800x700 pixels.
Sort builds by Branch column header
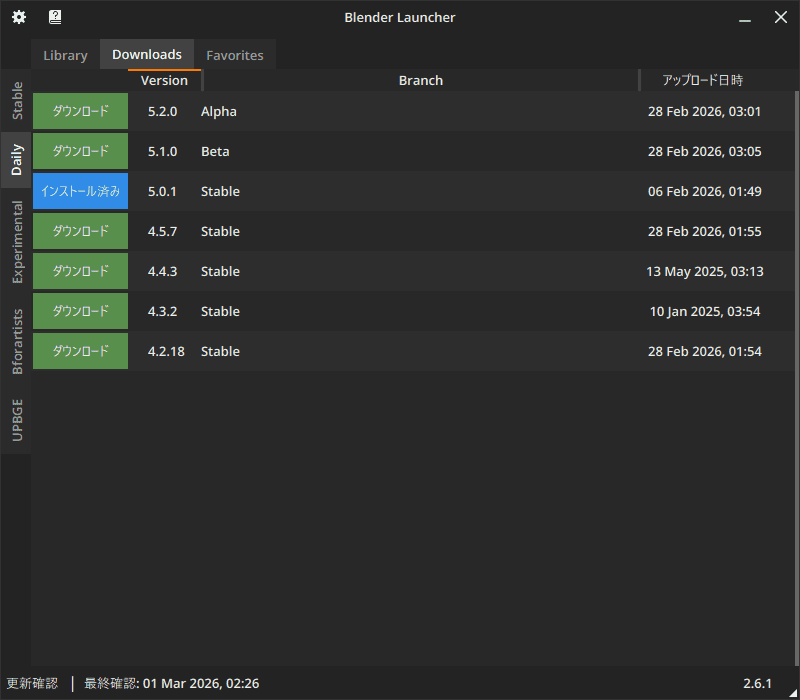[420, 80]
